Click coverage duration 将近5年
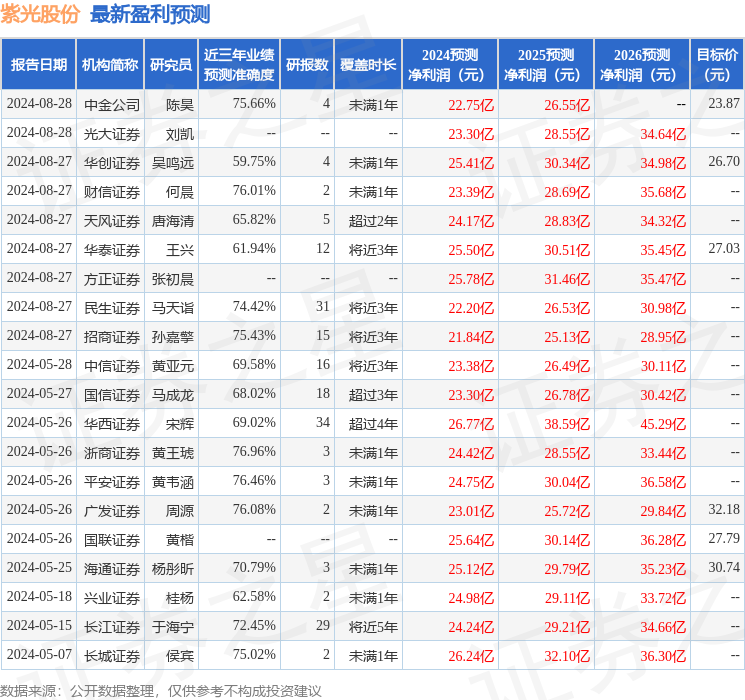 pyautogui.click(x=373, y=627)
